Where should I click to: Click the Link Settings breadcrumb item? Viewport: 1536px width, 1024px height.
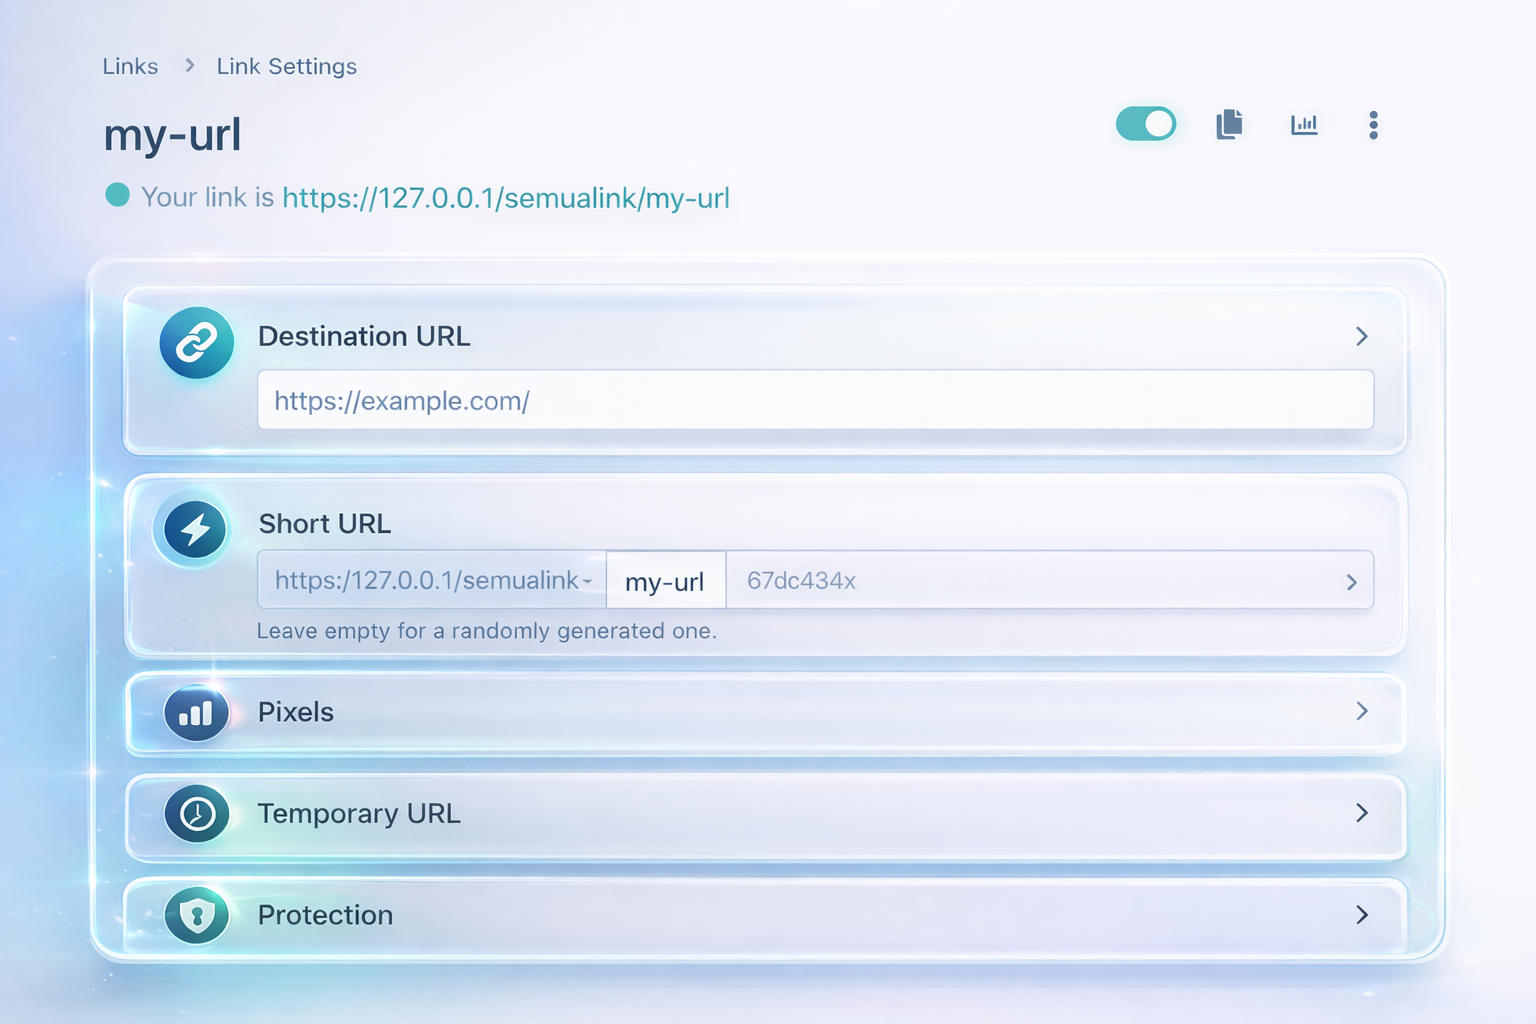click(x=286, y=66)
